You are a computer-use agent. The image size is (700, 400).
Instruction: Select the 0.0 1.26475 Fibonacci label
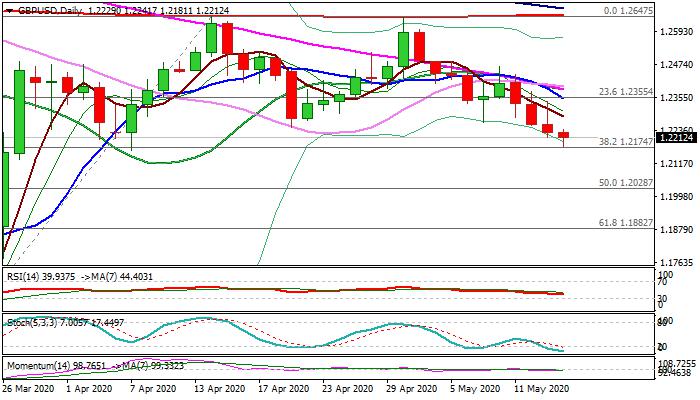pos(628,11)
